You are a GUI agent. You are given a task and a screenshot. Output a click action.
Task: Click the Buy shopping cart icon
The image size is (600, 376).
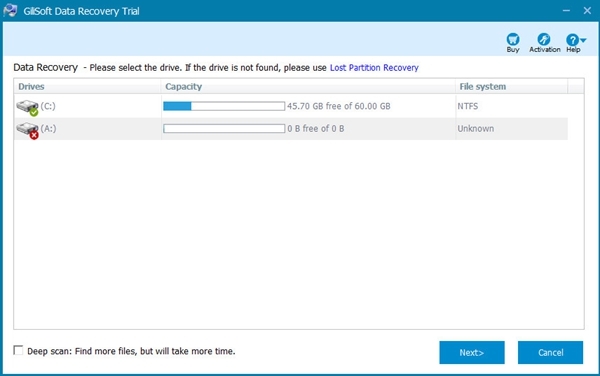tap(513, 39)
